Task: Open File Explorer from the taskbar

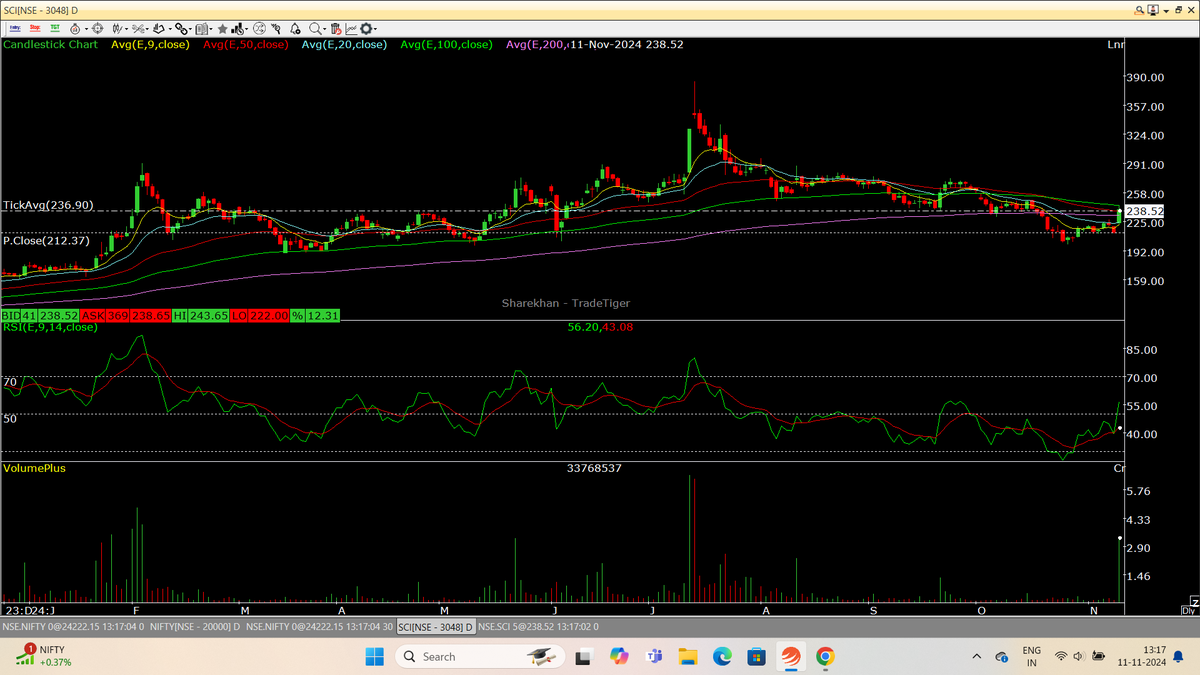Action: click(x=688, y=657)
